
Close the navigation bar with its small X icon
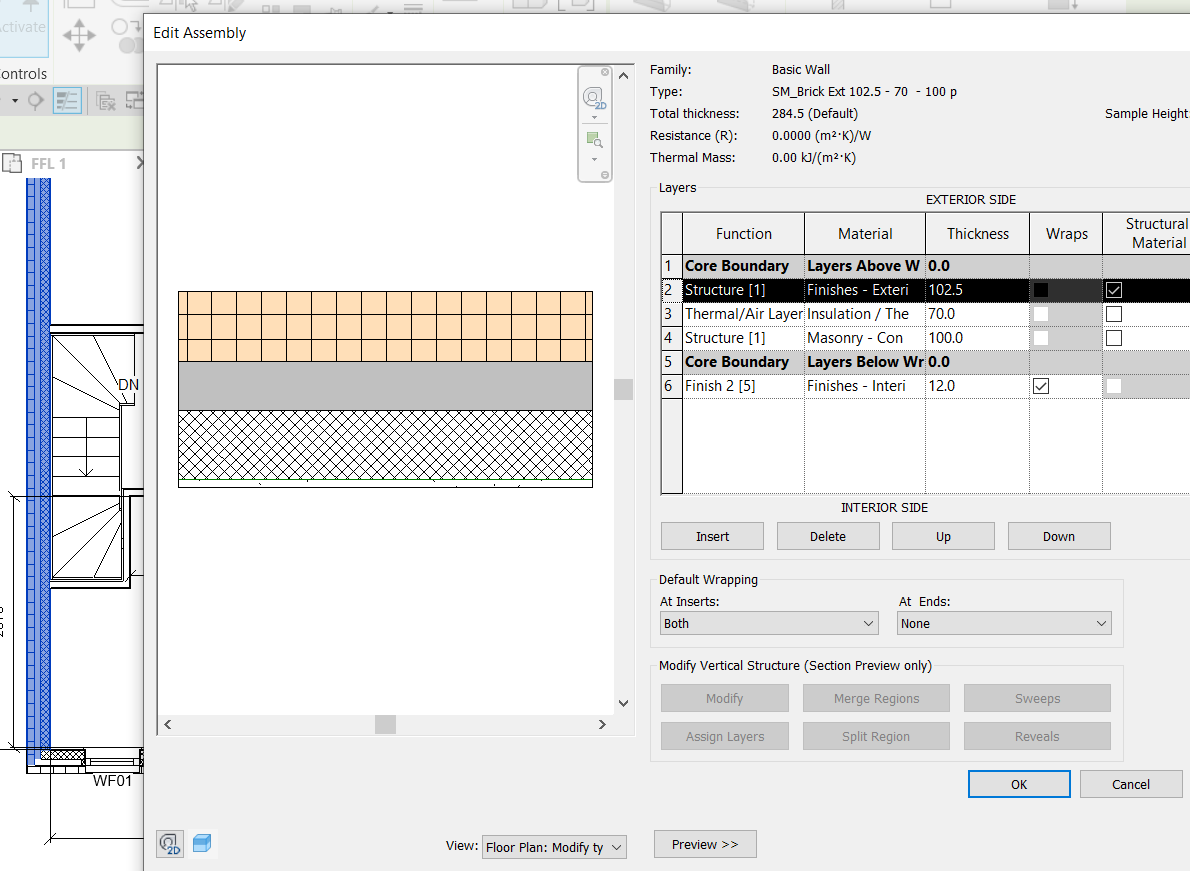pos(605,72)
